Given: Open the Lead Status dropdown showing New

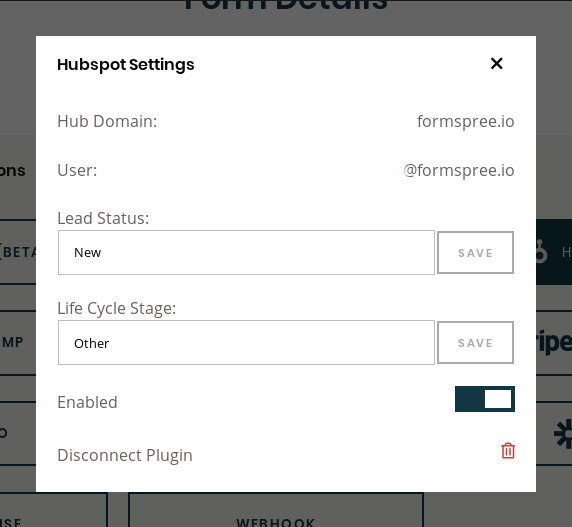Looking at the screenshot, I should (246, 252).
